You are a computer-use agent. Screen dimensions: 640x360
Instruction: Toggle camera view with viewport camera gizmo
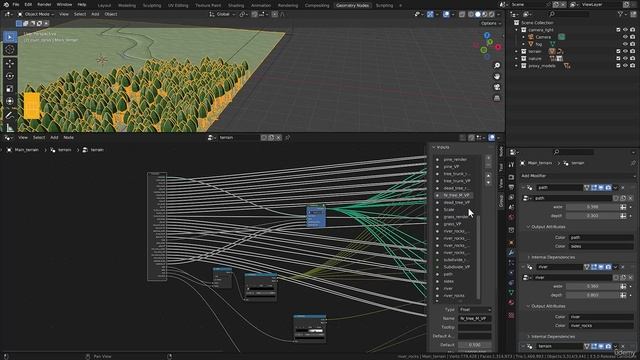pos(497,87)
